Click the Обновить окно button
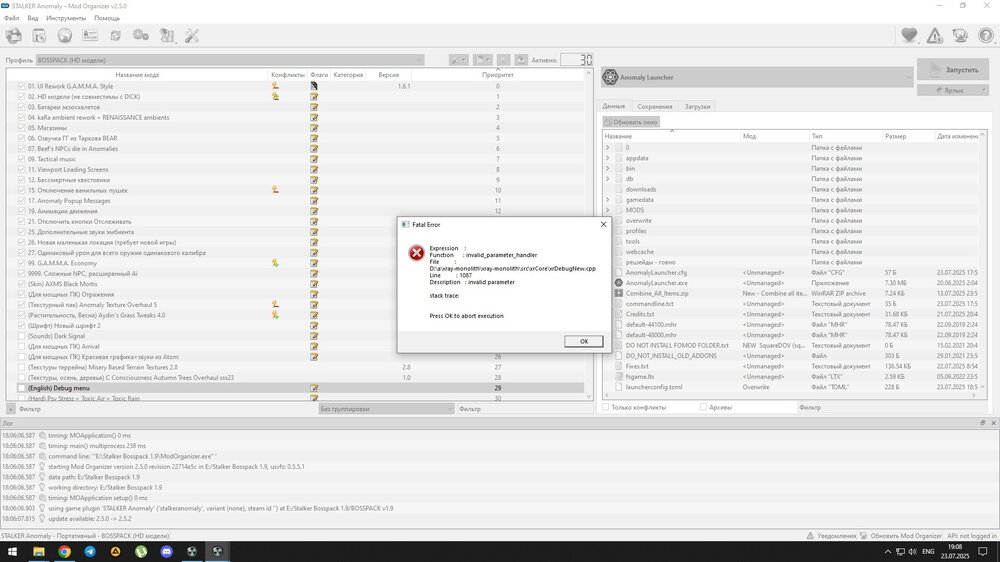Image resolution: width=1000 pixels, height=562 pixels. click(631, 122)
